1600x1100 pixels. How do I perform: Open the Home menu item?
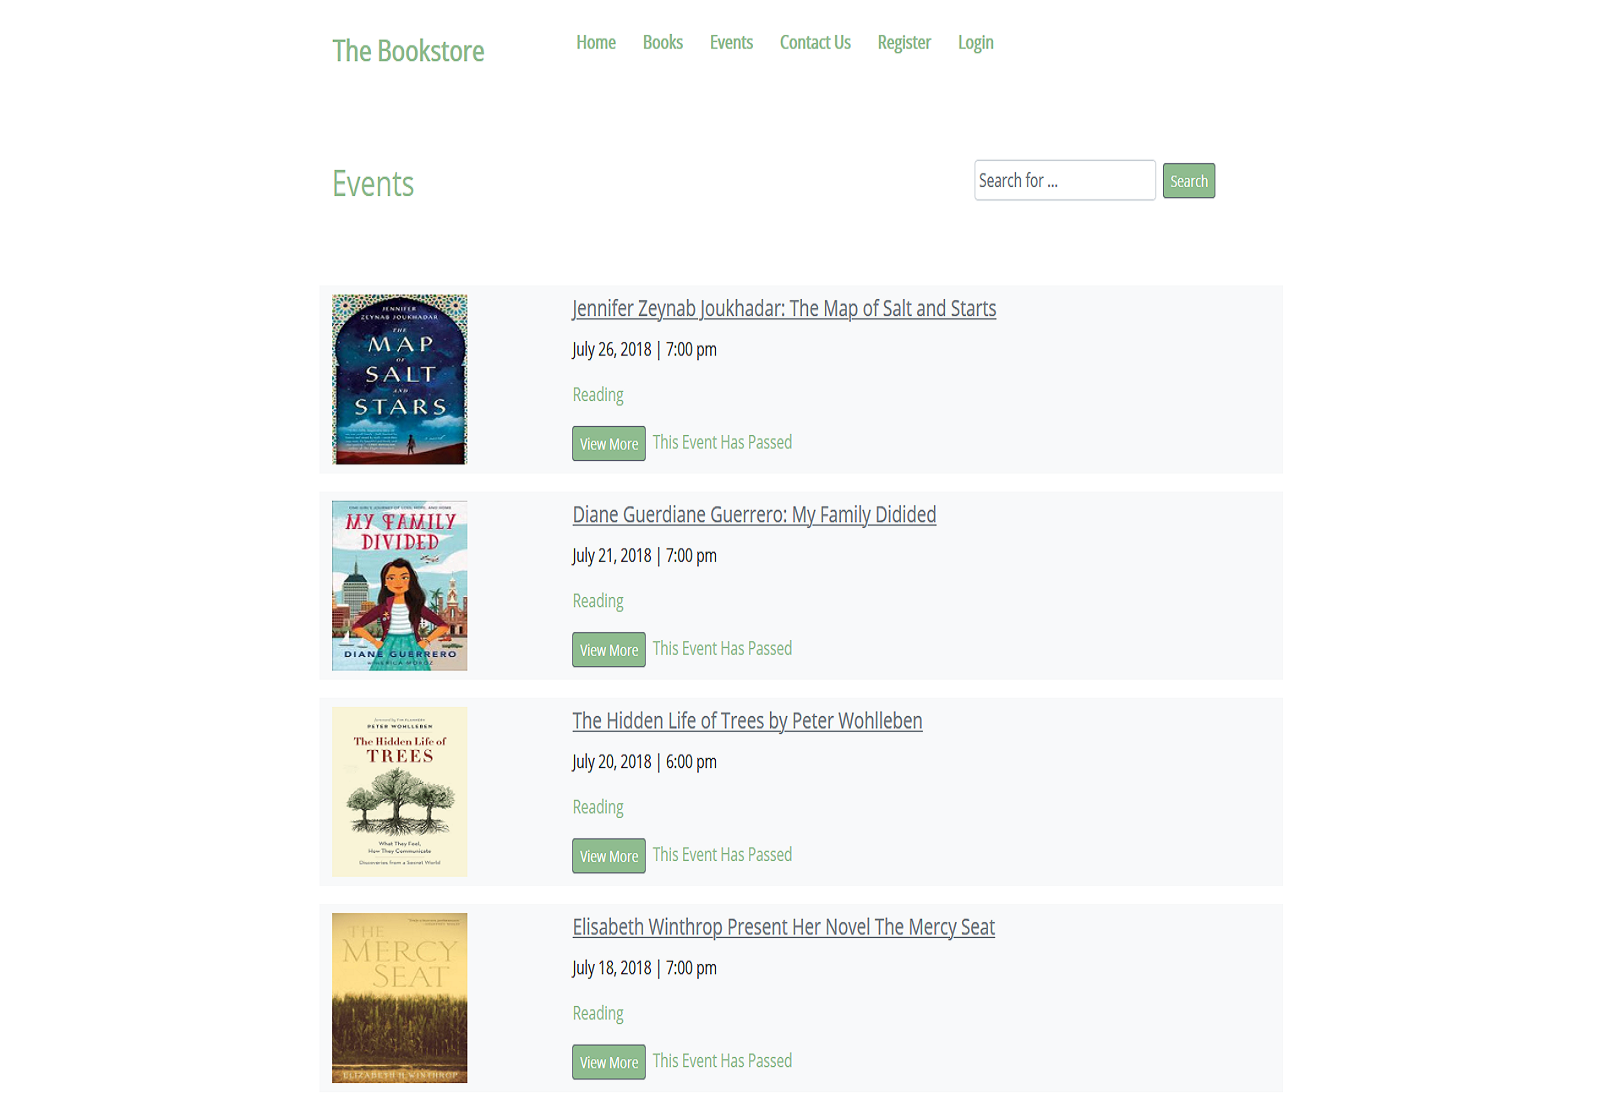(596, 43)
